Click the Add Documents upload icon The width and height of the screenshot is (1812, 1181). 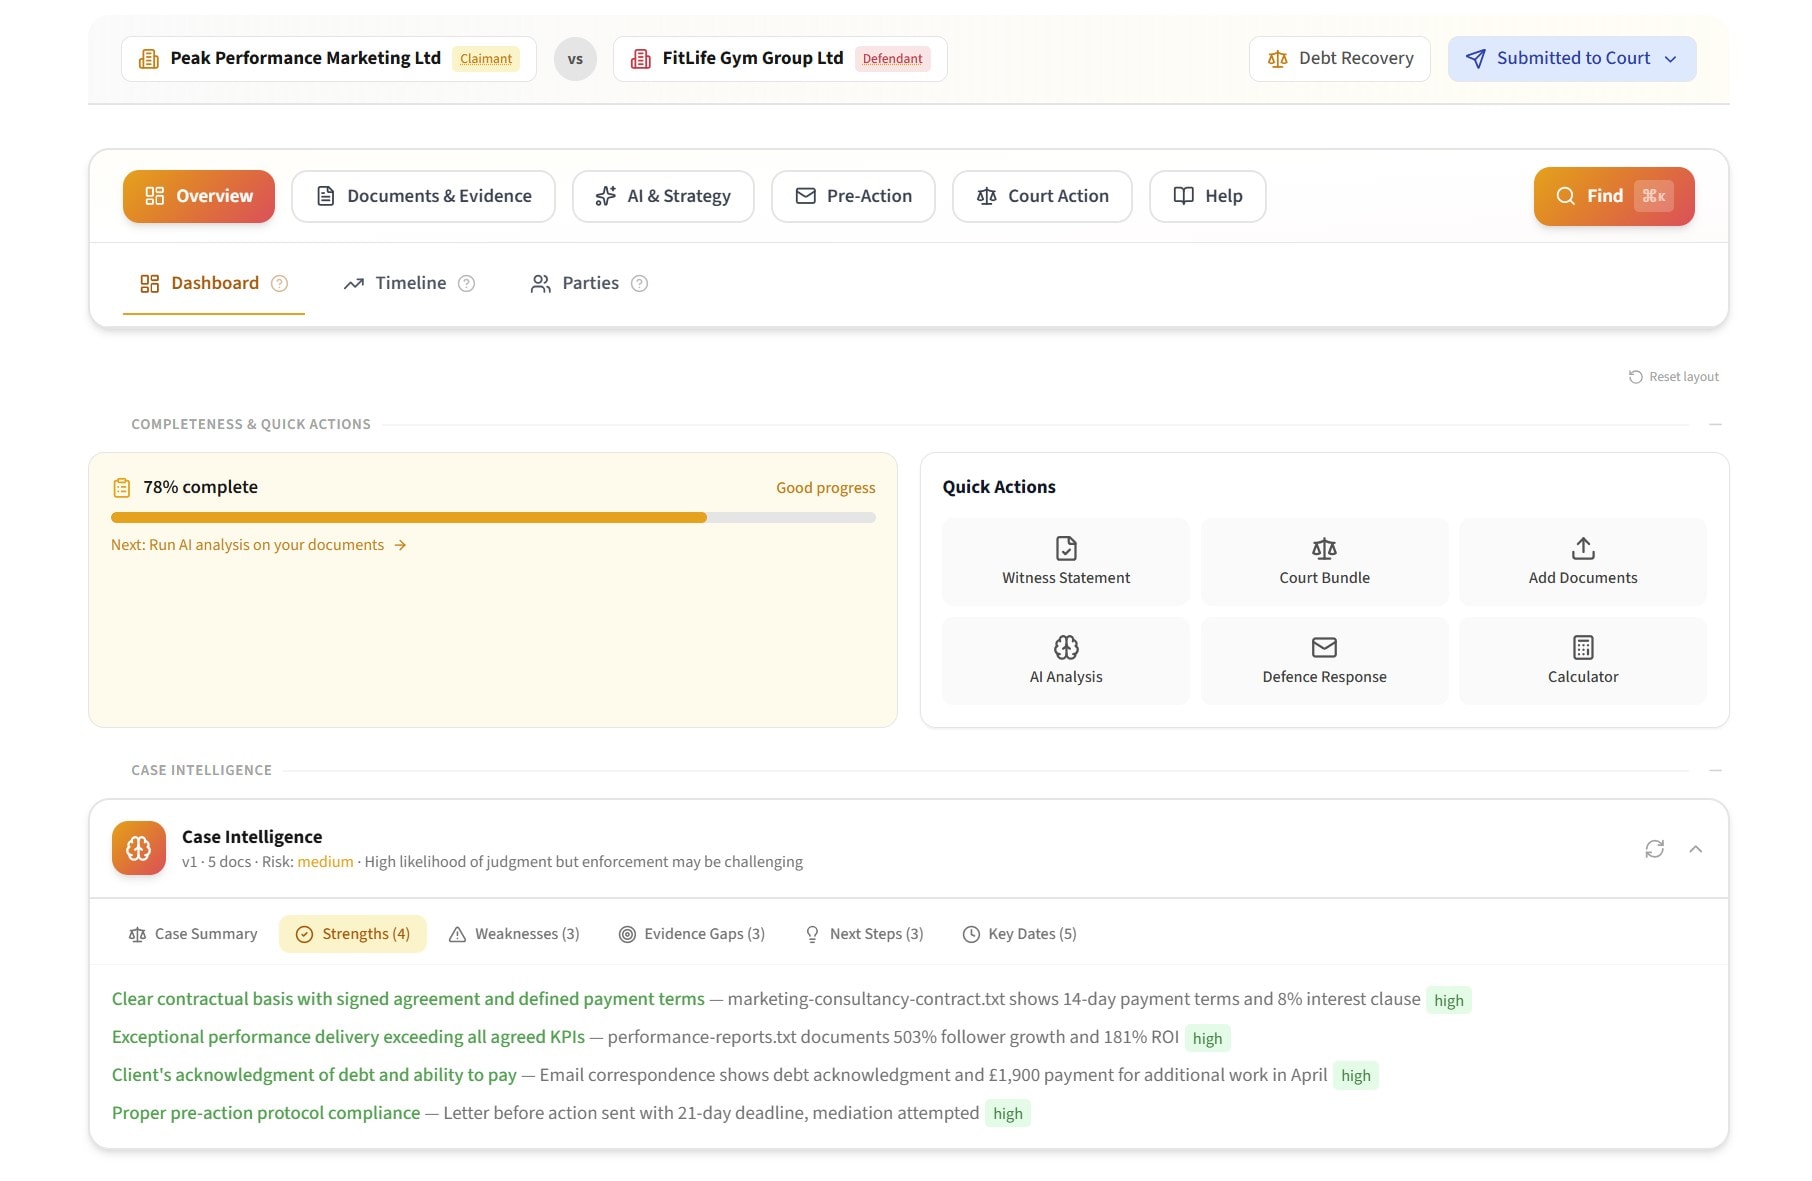[x=1582, y=548]
